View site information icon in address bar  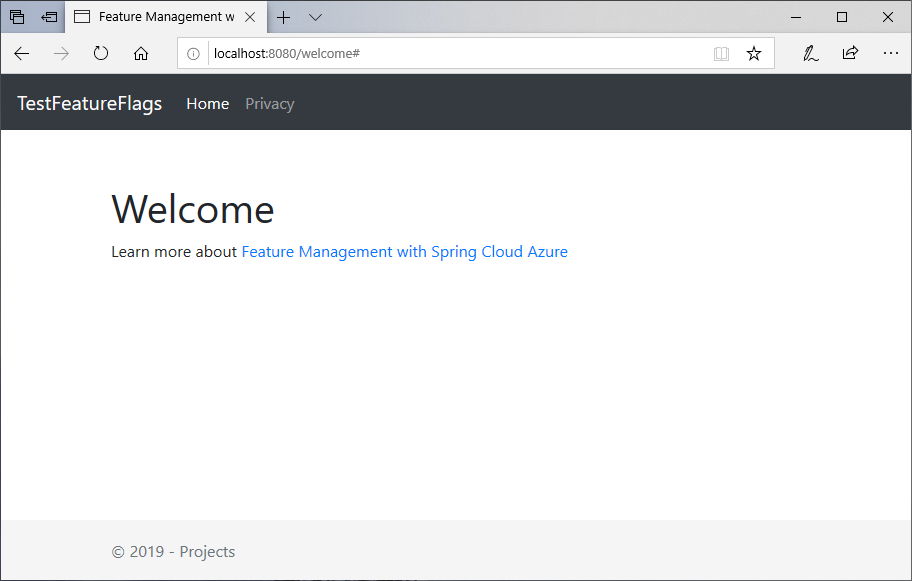click(193, 53)
